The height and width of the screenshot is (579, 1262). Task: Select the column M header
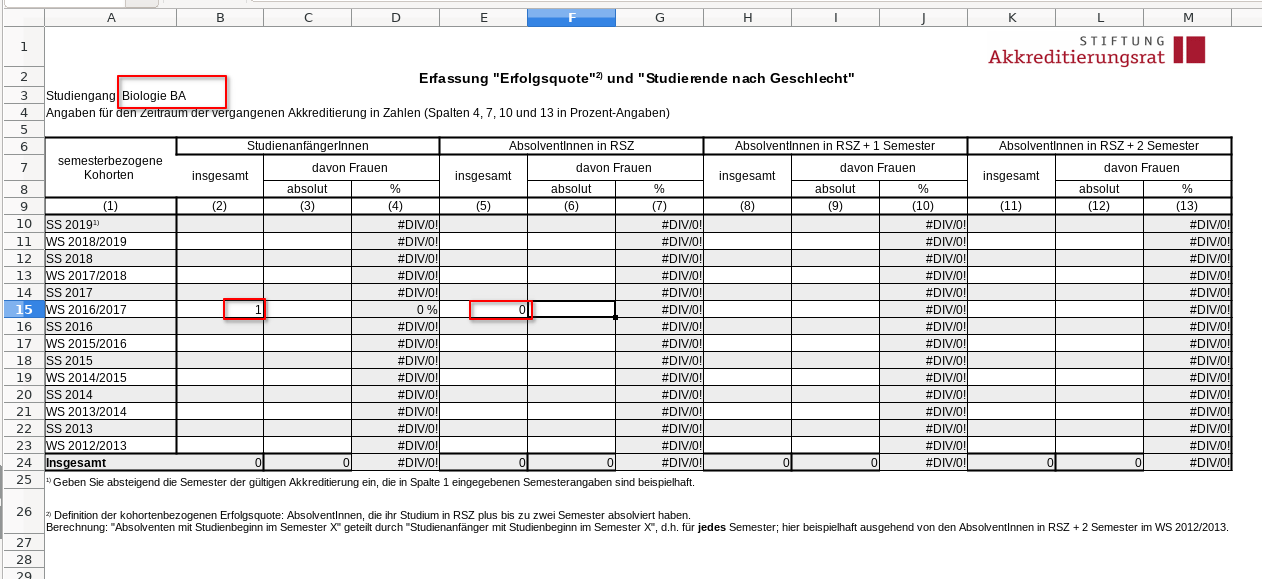pos(1187,18)
